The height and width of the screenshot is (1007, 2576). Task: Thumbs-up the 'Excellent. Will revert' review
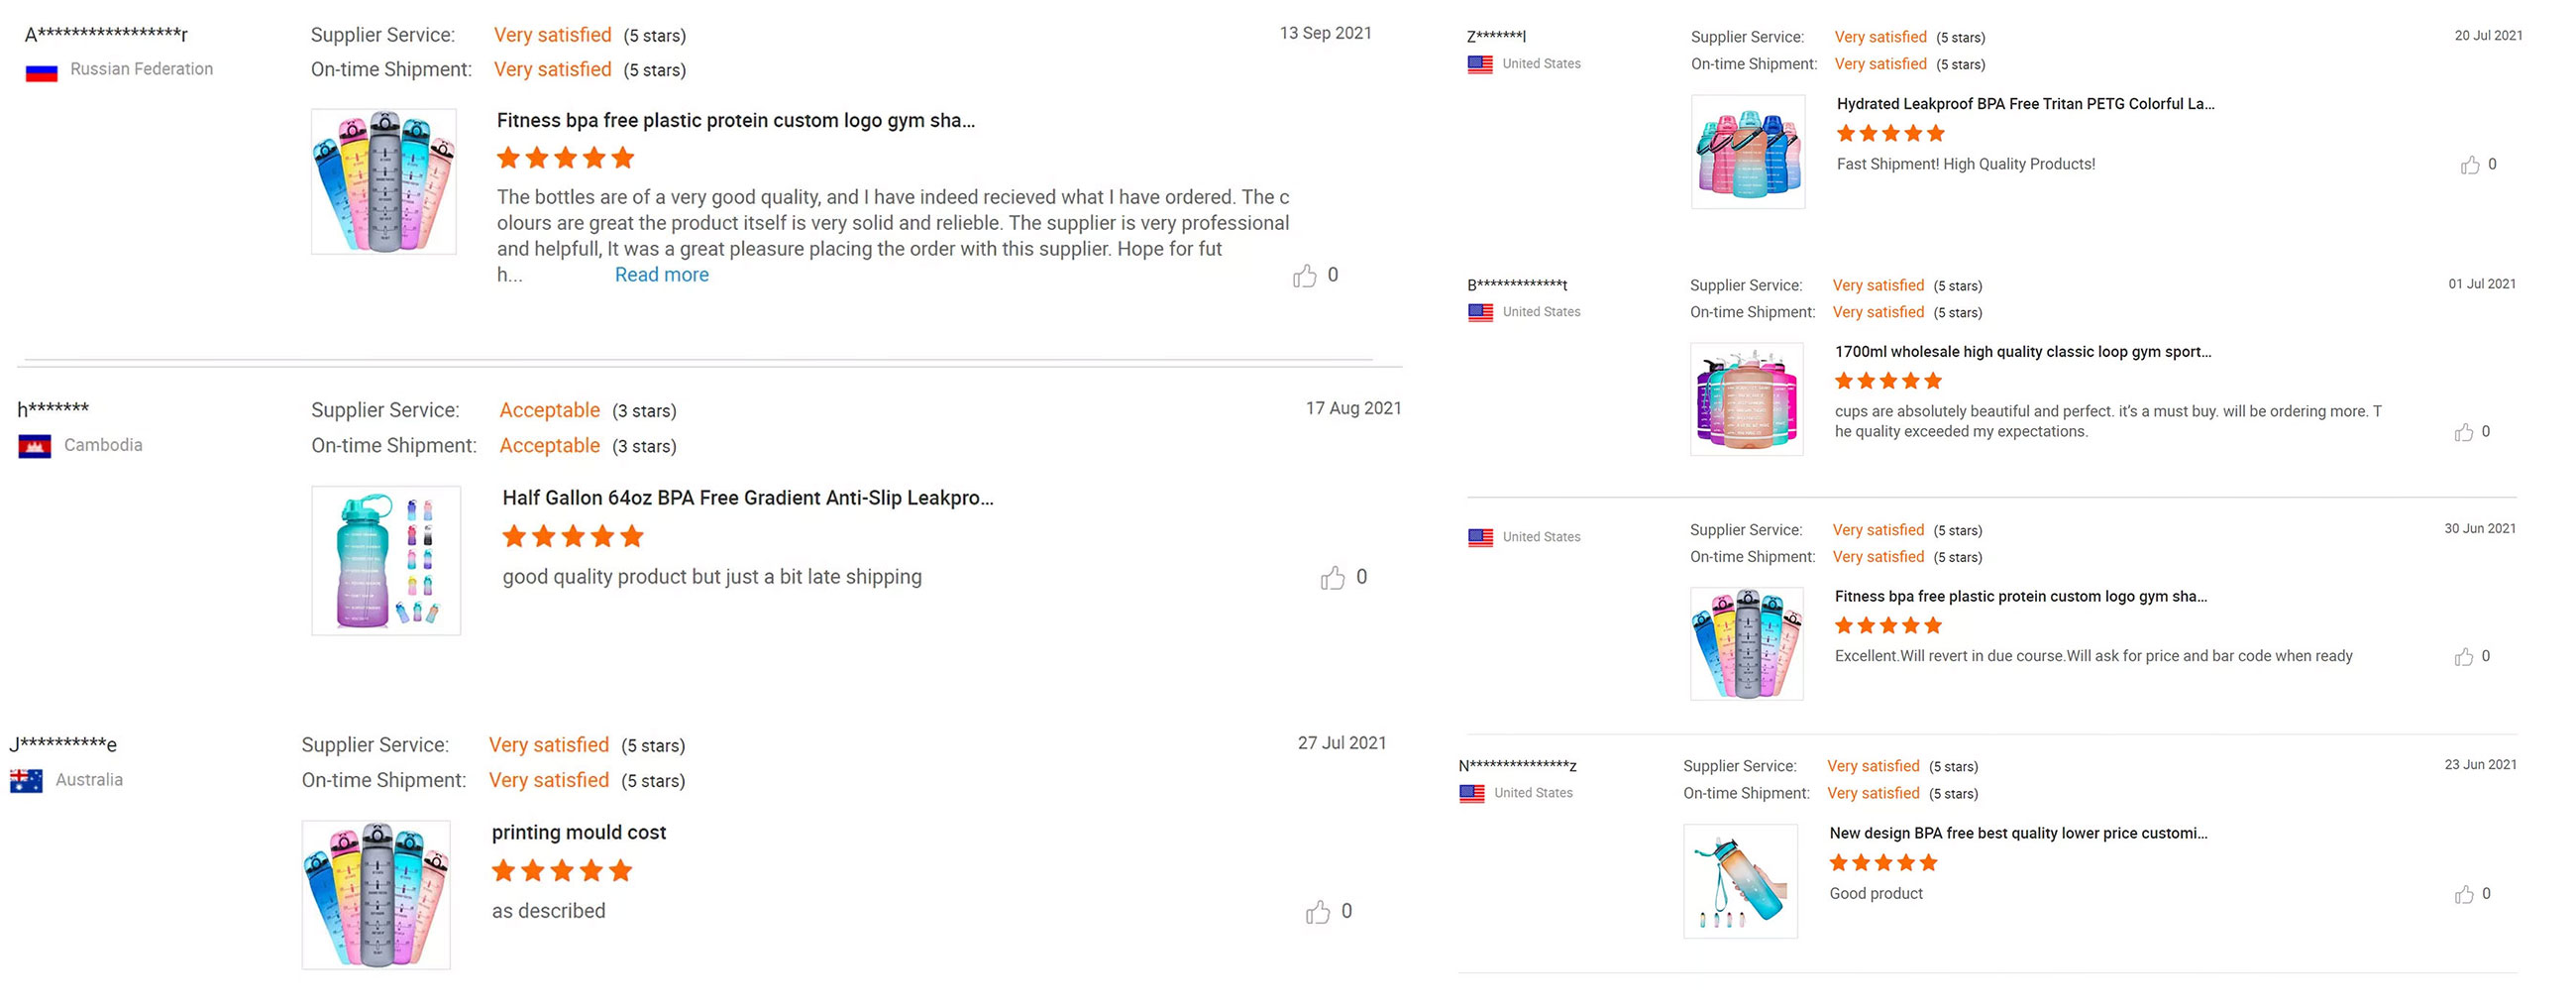point(2464,657)
